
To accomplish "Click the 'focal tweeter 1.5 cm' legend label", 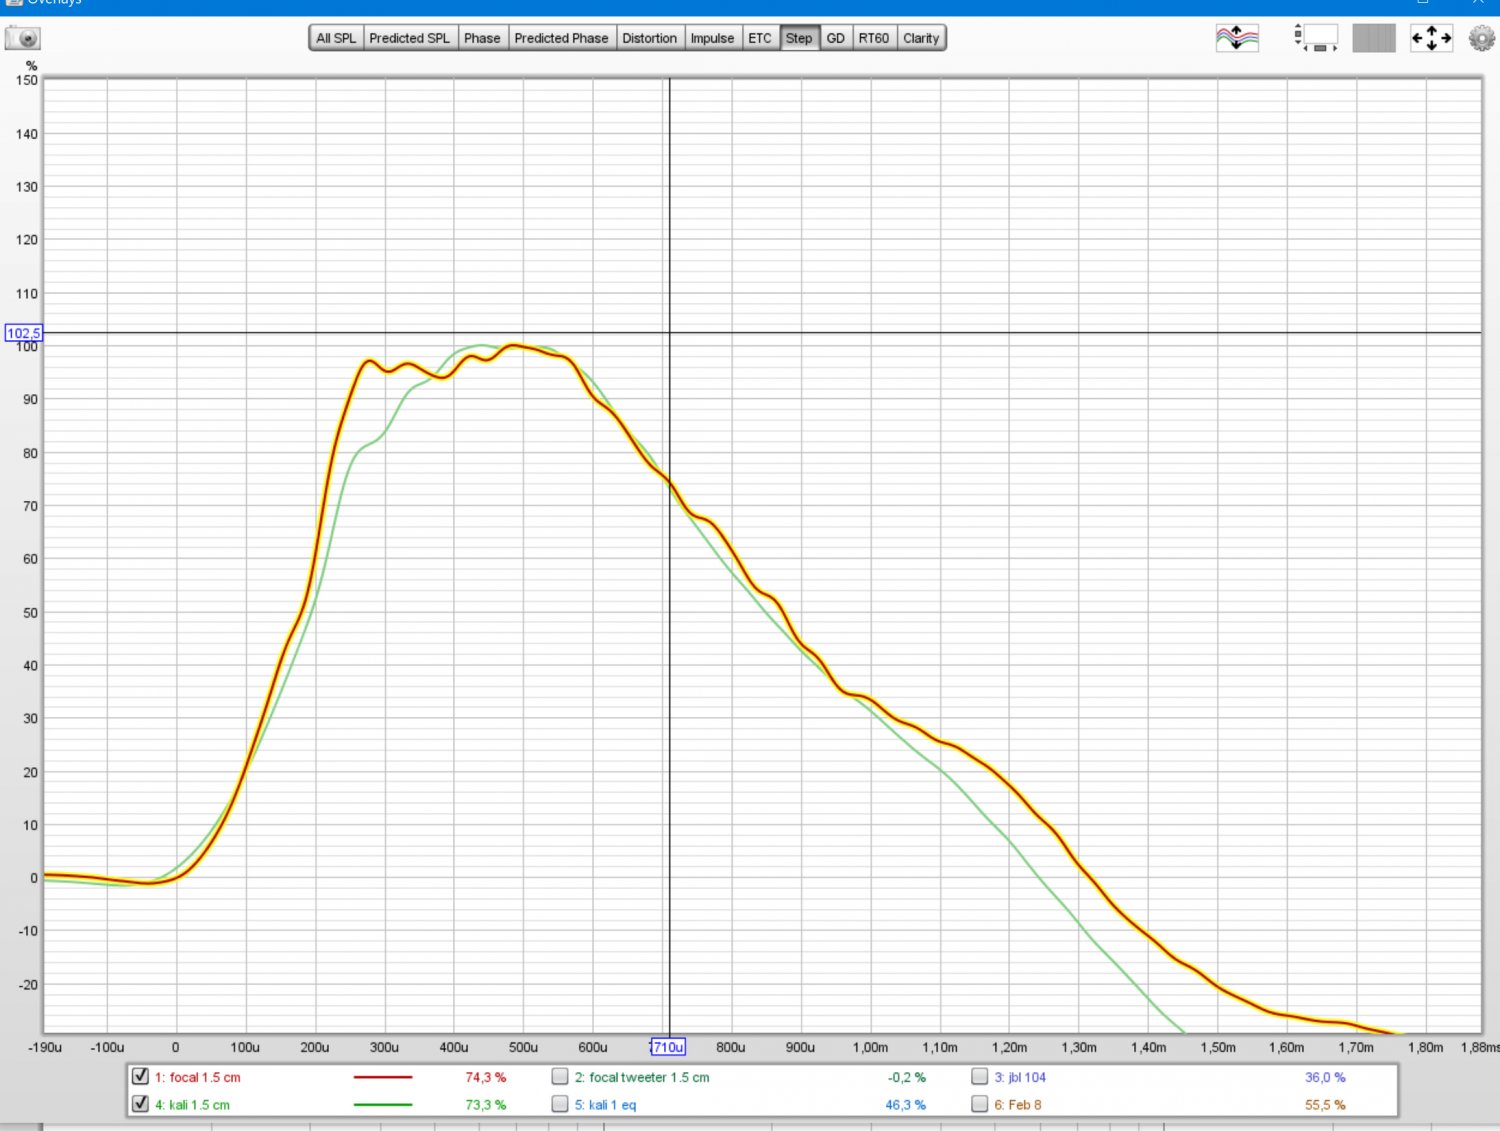I will (642, 1077).
